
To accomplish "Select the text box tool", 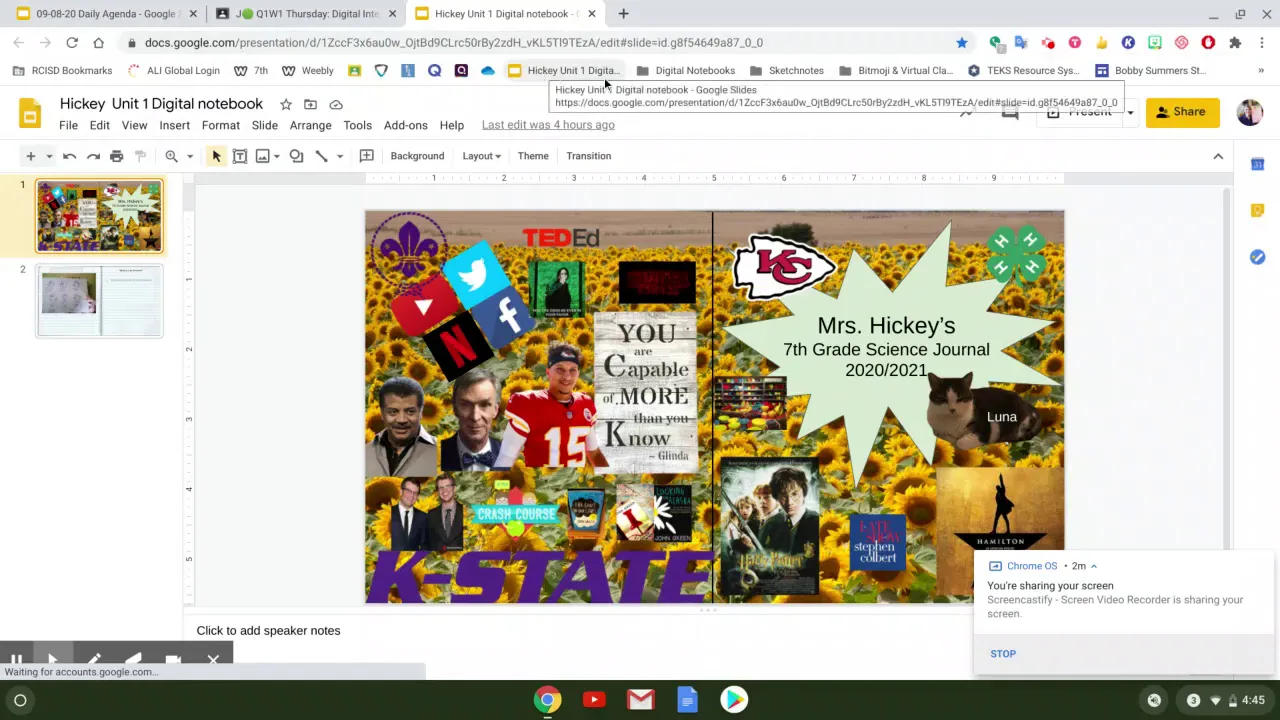I will coord(240,156).
